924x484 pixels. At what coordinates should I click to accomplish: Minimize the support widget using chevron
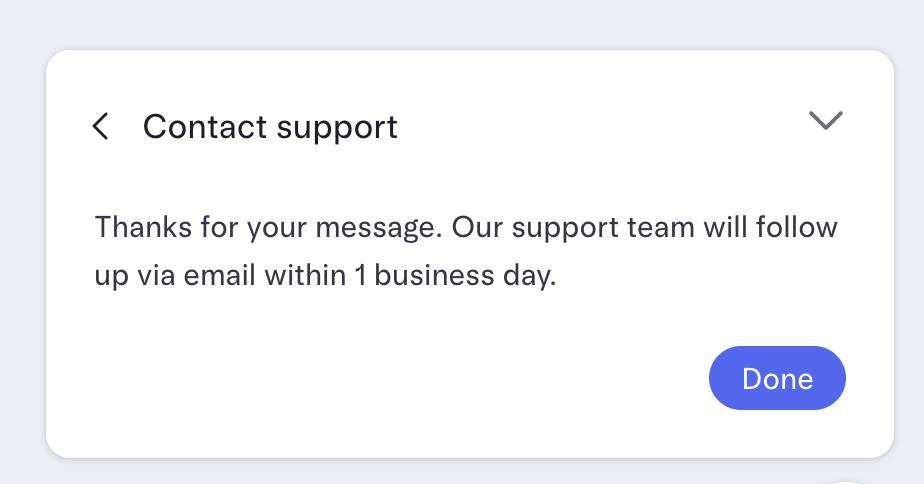[825, 121]
